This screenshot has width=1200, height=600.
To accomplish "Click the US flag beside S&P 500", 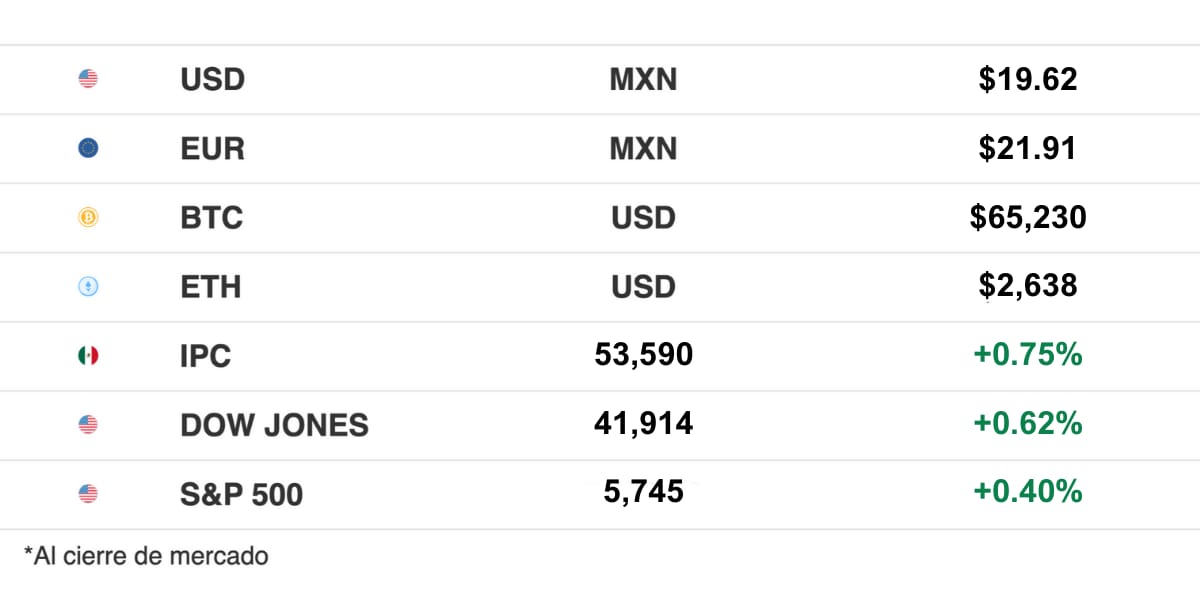I will (x=88, y=493).
